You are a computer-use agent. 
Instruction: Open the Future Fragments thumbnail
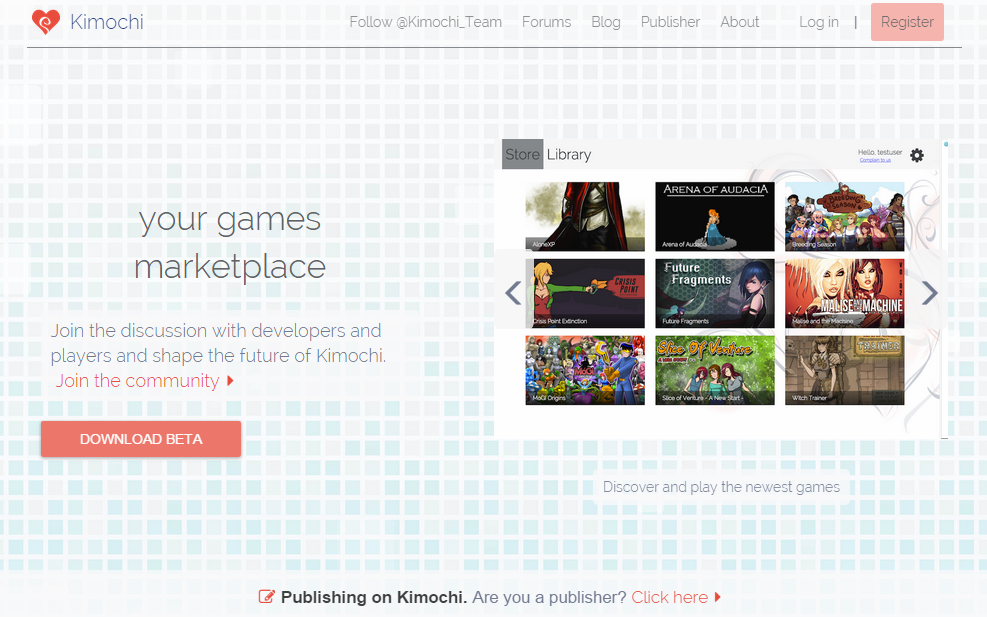(x=714, y=293)
